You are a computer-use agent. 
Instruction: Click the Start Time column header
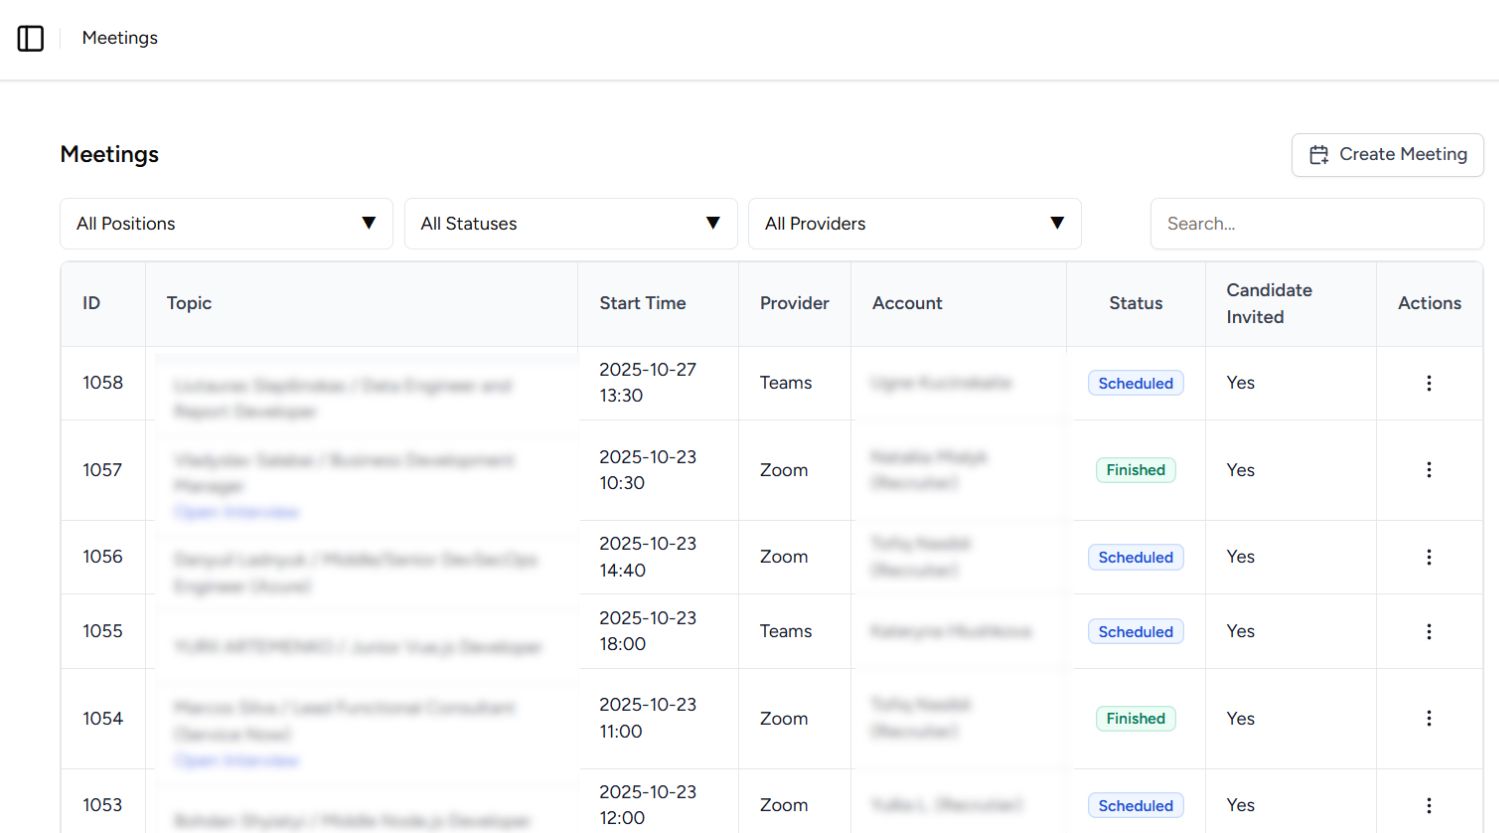[642, 303]
